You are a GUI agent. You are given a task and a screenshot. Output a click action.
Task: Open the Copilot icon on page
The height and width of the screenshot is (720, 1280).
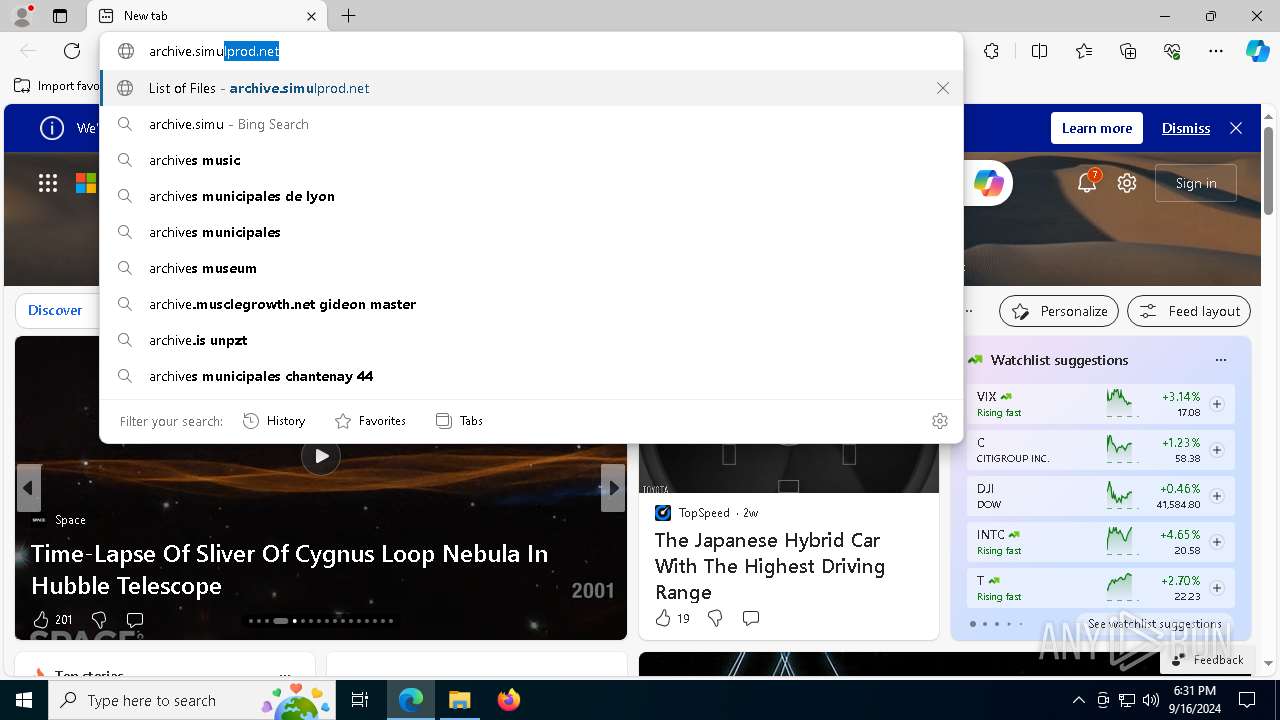(988, 183)
